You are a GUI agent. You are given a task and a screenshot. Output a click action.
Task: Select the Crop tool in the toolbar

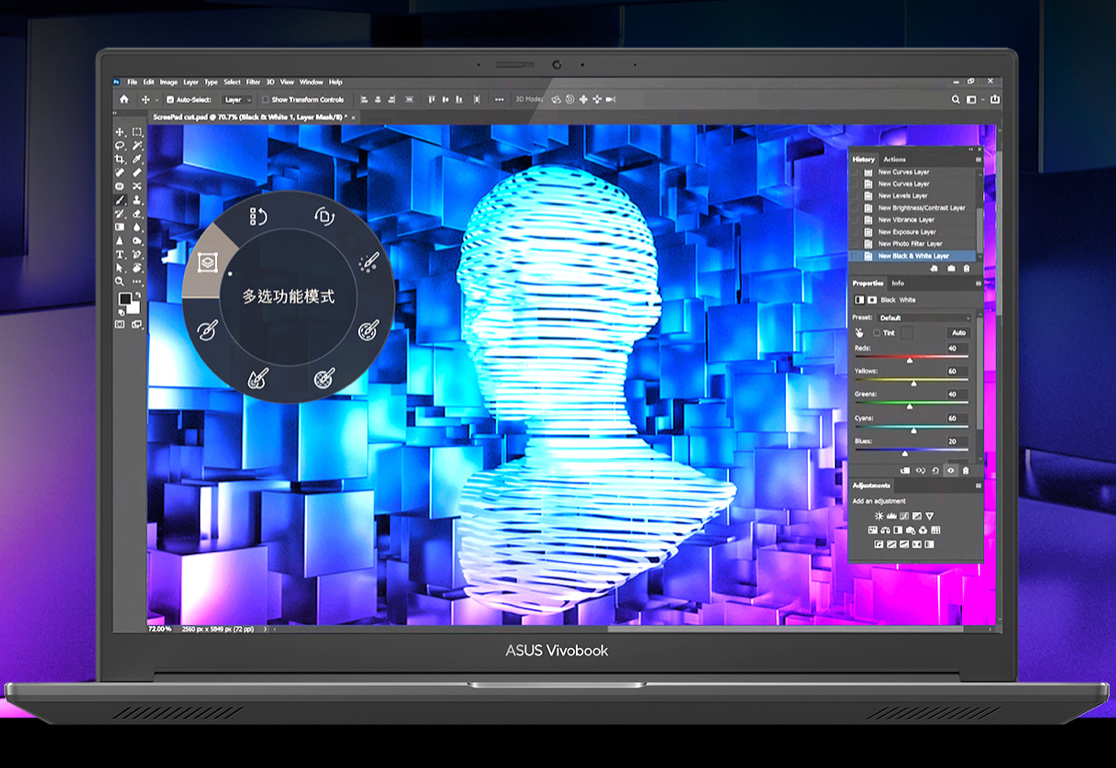click(120, 159)
